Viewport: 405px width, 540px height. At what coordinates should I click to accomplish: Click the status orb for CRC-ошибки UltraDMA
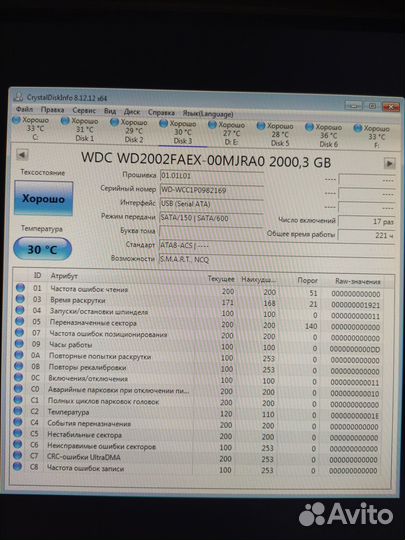[17, 455]
